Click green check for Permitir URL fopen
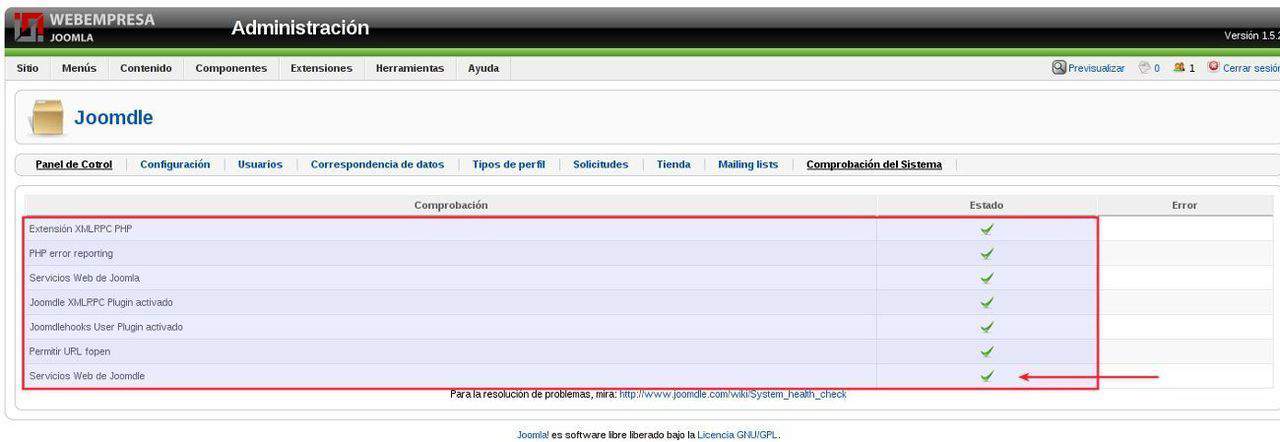This screenshot has height=442, width=1280. [x=987, y=351]
